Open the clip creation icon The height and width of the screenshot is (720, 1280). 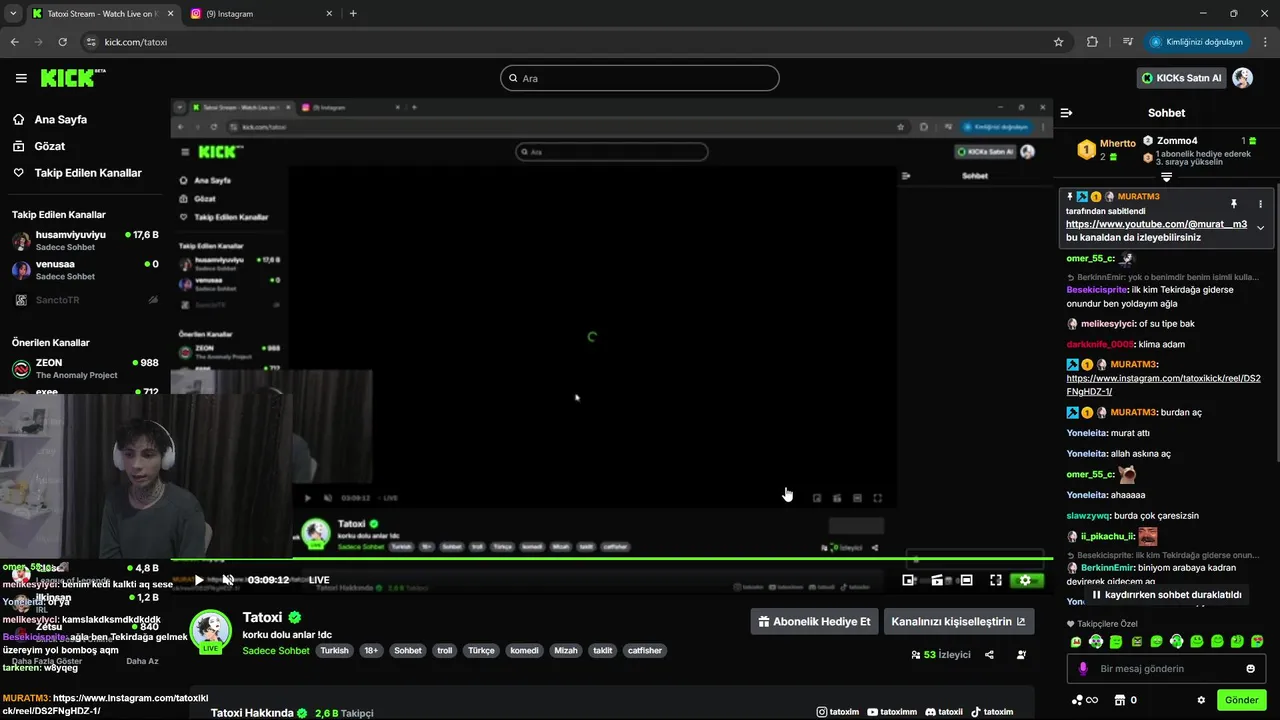click(x=937, y=580)
